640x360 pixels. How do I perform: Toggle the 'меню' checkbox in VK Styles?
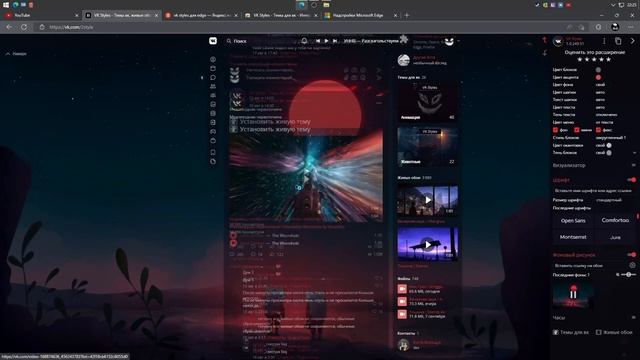coord(576,130)
